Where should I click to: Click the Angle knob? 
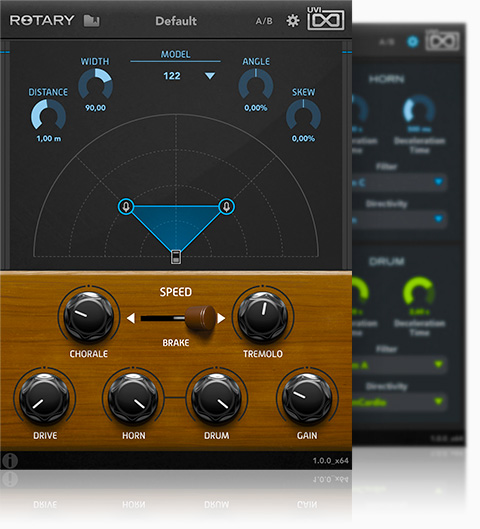coord(256,84)
